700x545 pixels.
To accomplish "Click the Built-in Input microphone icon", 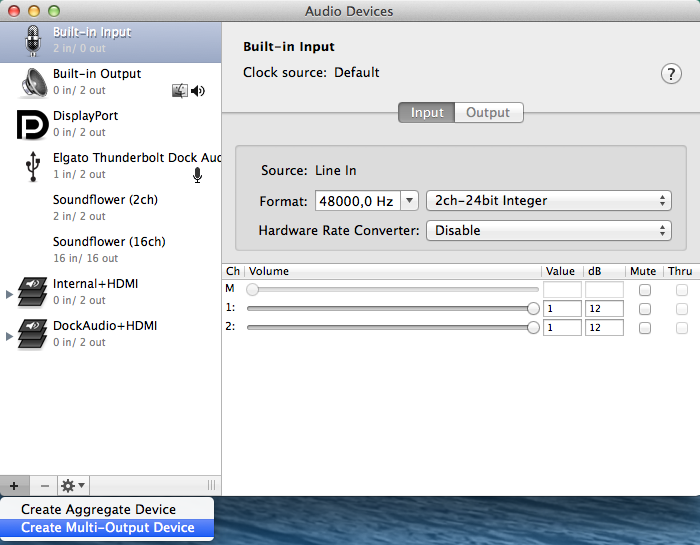I will coord(32,40).
